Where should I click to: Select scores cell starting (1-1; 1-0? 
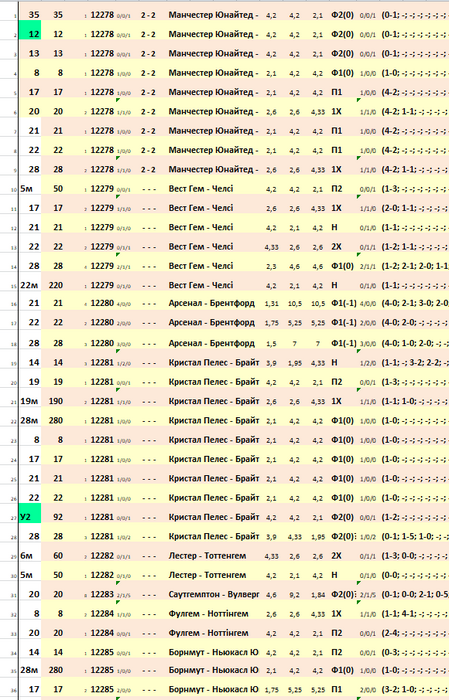[415, 401]
